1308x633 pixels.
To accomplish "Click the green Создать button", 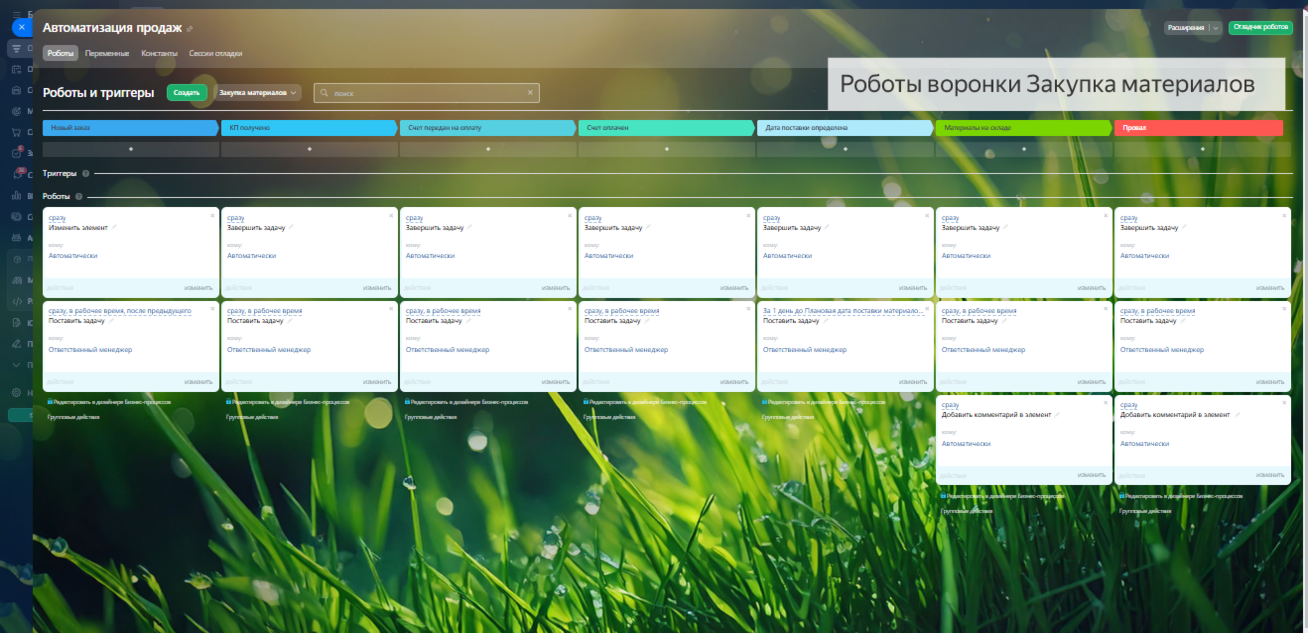I will click(x=187, y=92).
